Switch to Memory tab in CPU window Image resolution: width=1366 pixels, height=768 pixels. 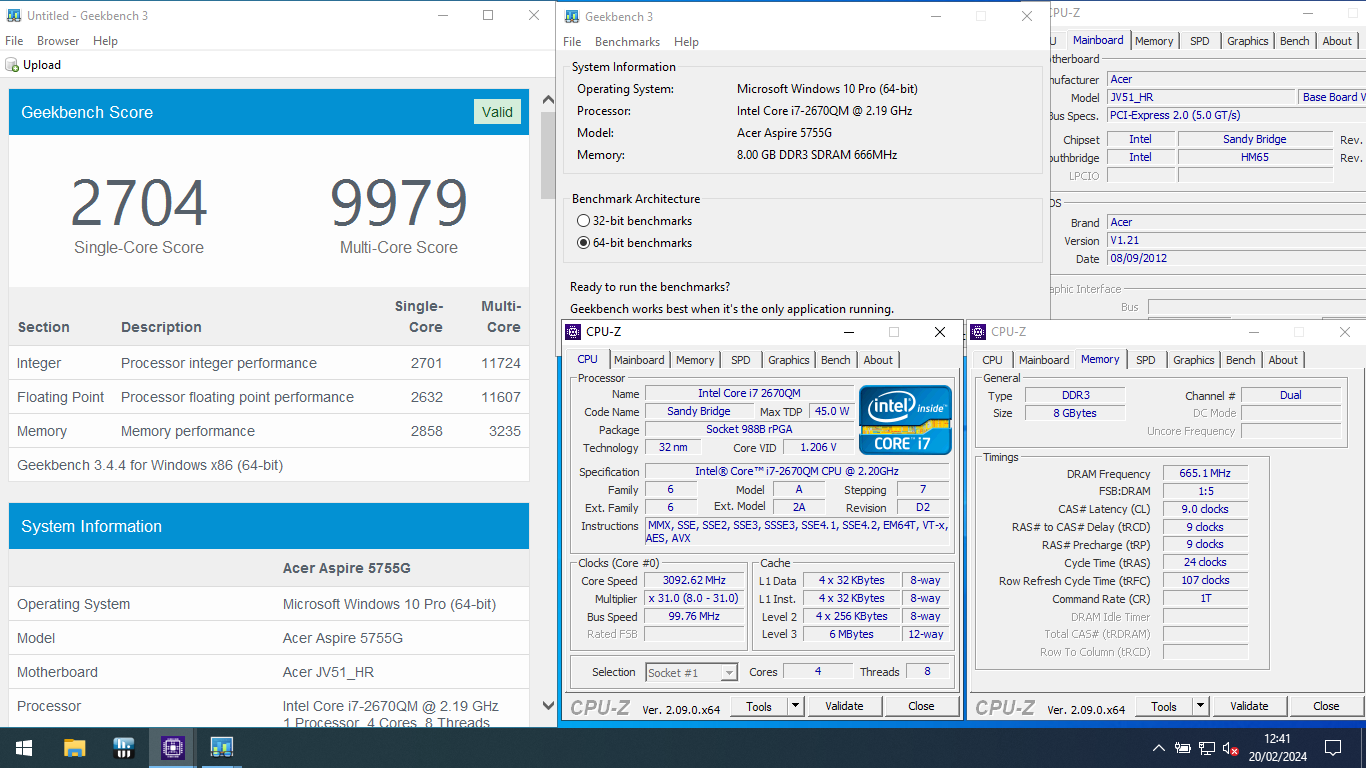pyautogui.click(x=695, y=360)
